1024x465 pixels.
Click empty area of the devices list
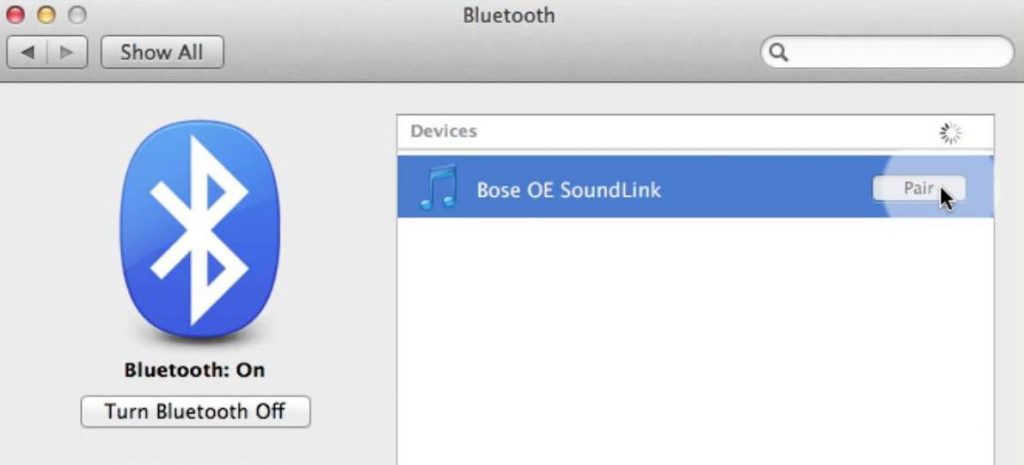click(x=696, y=340)
